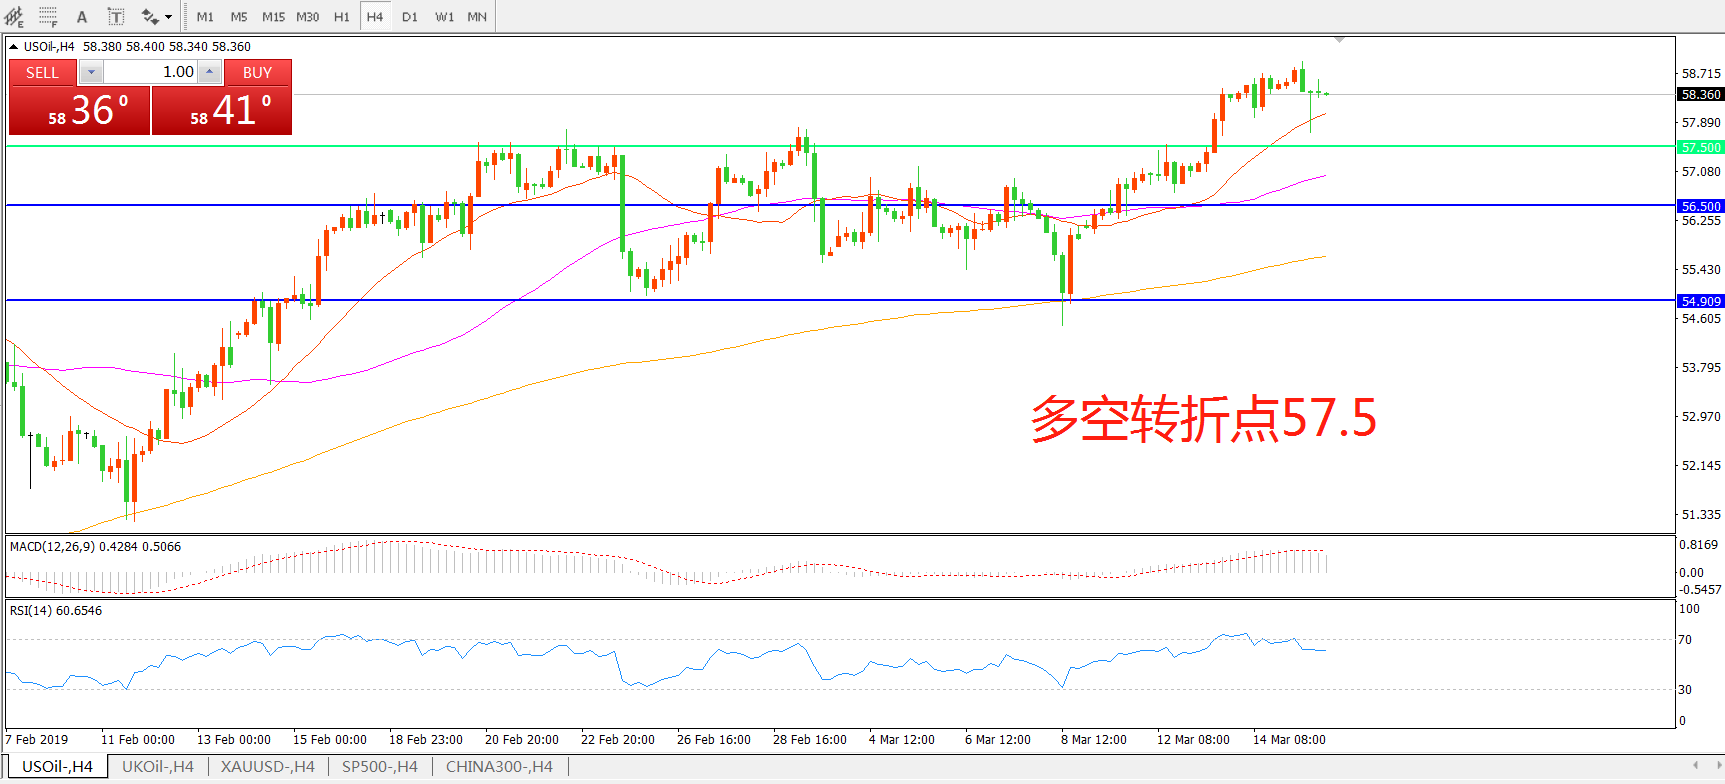This screenshot has height=784, width=1725.
Task: Pick the text annotation tool
Action: pyautogui.click(x=82, y=16)
